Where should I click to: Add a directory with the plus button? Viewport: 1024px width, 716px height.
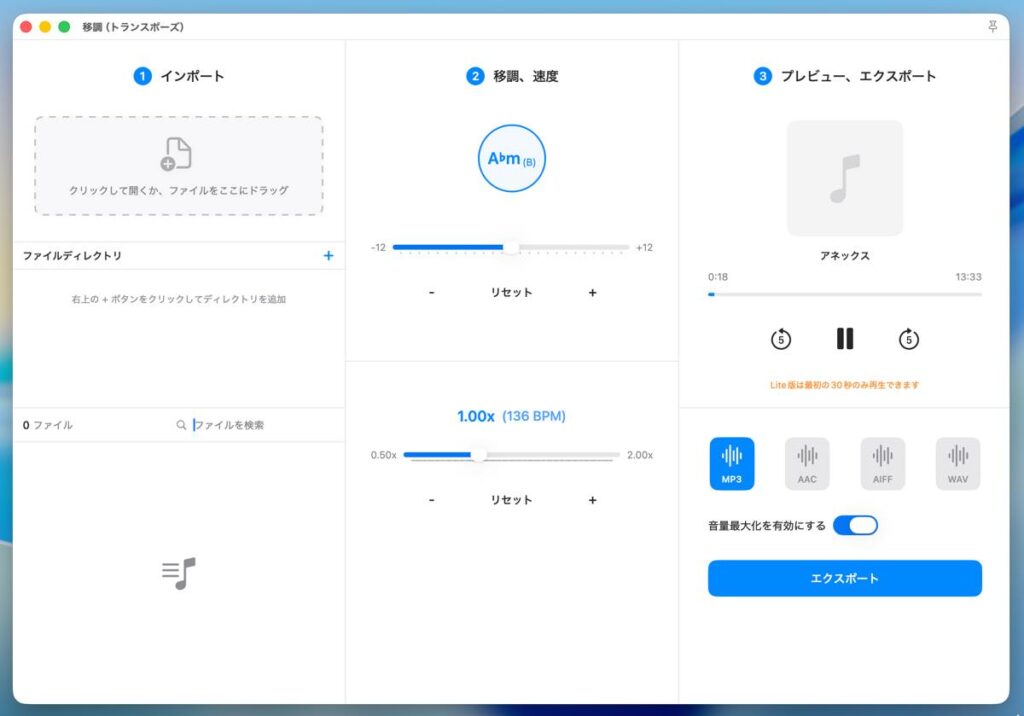tap(328, 256)
